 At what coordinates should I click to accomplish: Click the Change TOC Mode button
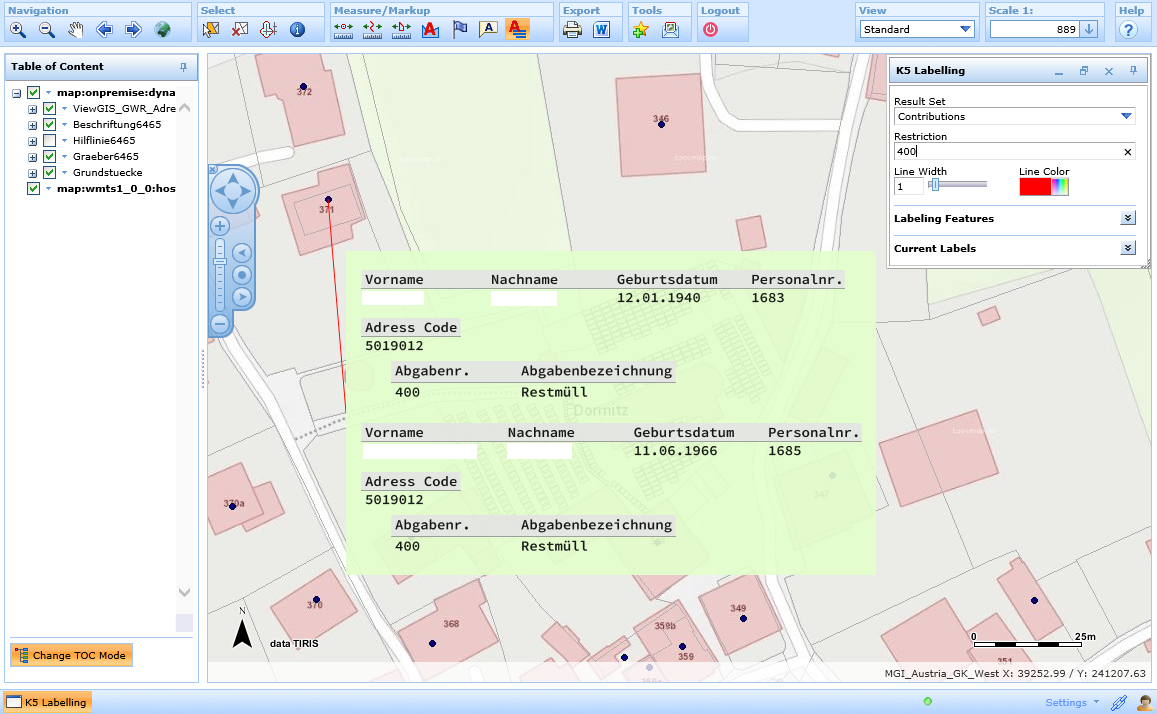tap(71, 656)
